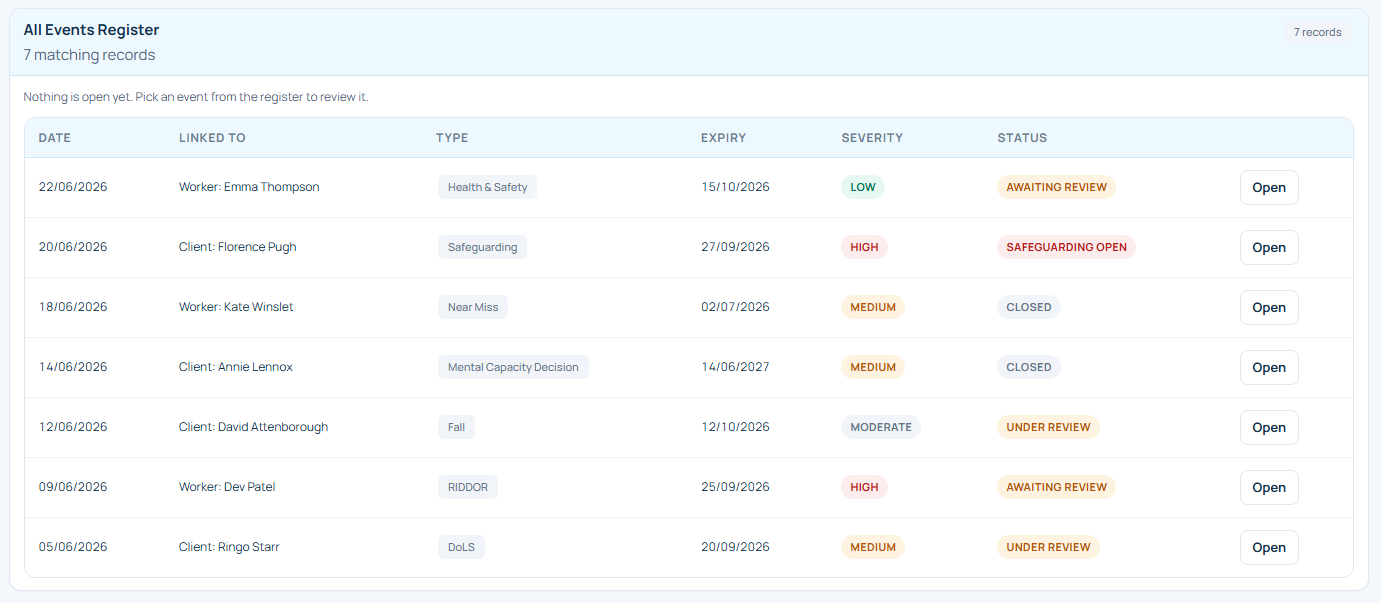
Task: Click 'Worker: Emma Thompson' cell
Action: pos(249,187)
